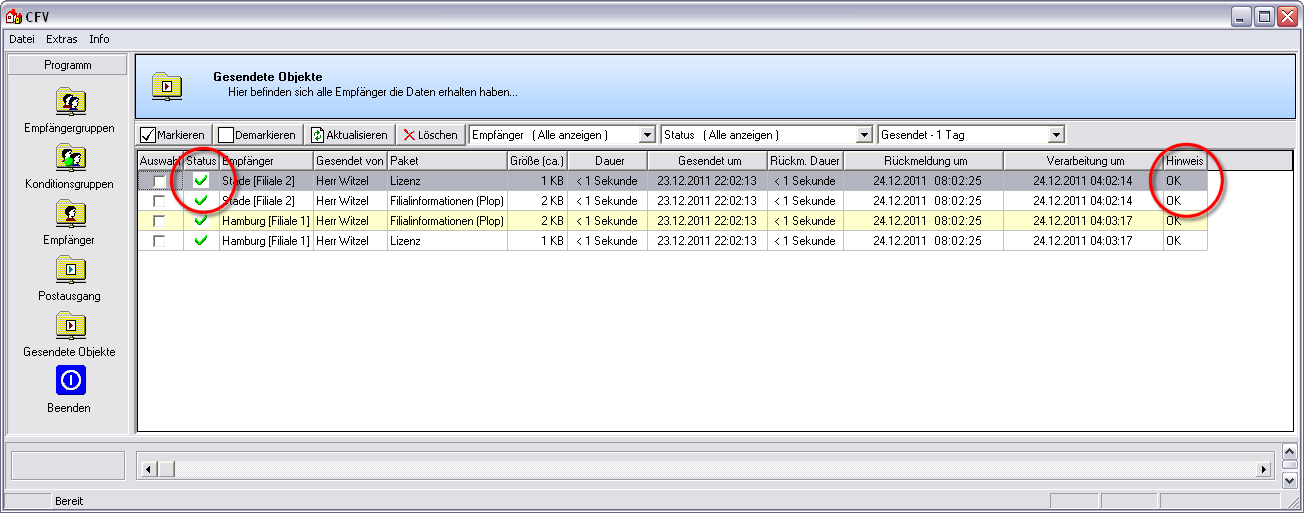The image size is (1304, 513).
Task: Open the Postausgang folder icon
Action: [x=70, y=270]
